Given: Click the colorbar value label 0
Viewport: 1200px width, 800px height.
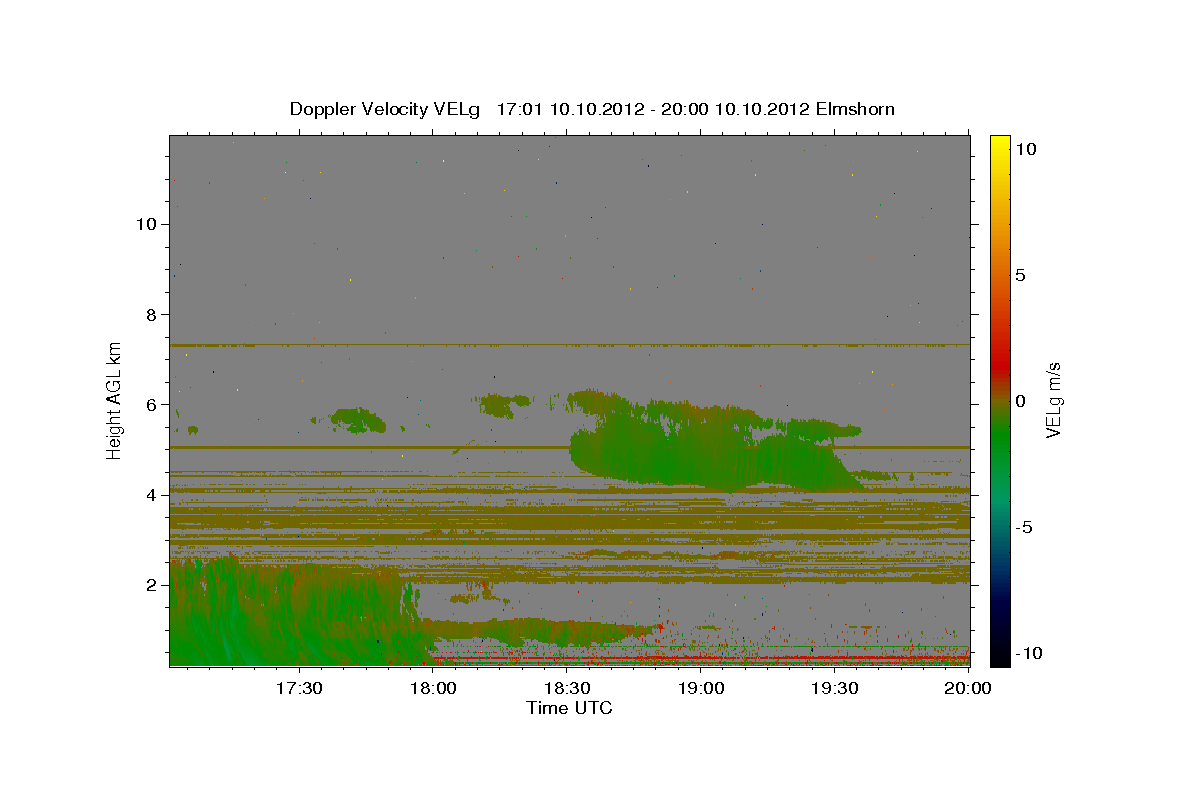Looking at the screenshot, I should [x=1020, y=401].
